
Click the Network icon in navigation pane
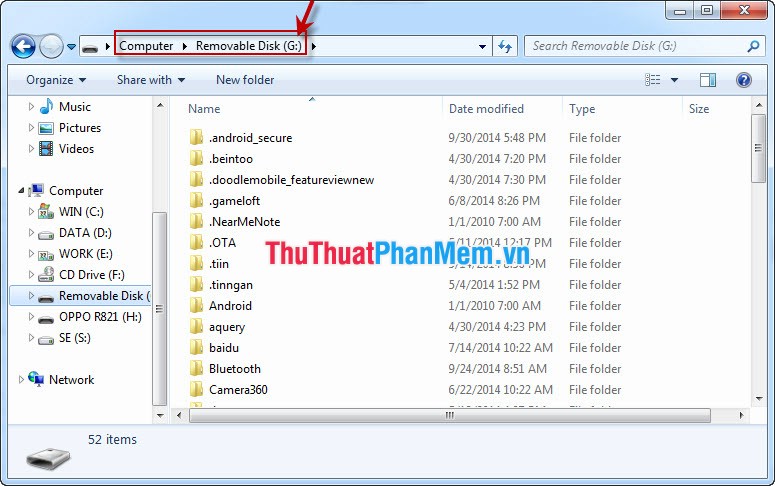point(36,379)
